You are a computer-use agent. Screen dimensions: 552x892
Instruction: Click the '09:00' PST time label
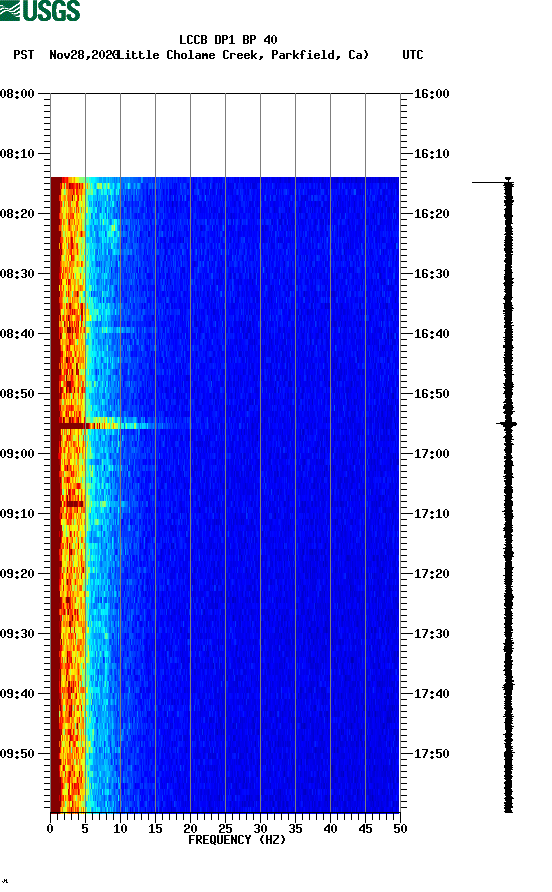(17, 453)
